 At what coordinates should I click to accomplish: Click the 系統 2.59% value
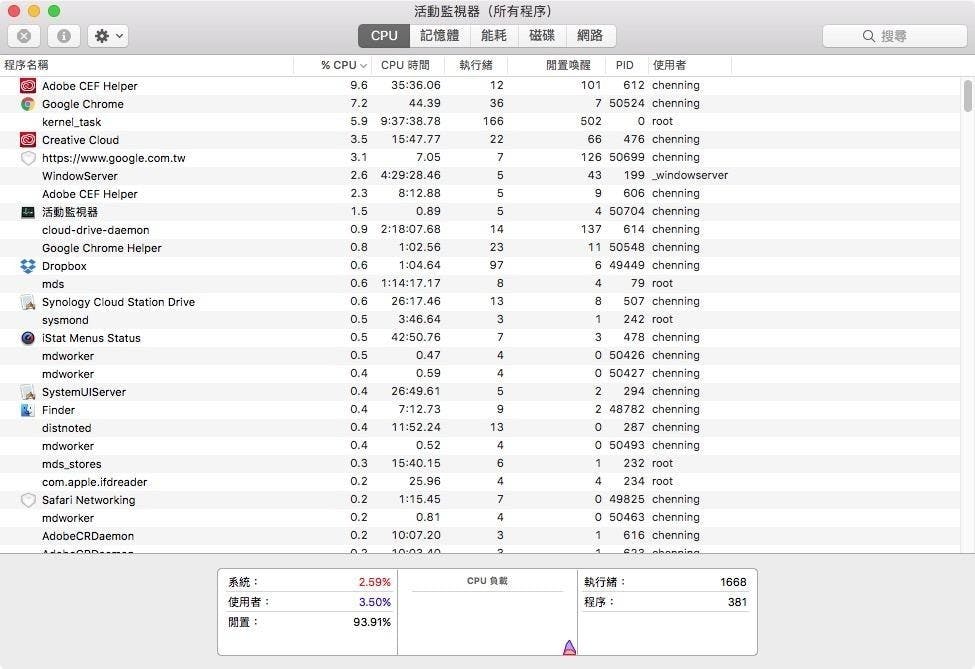[374, 583]
